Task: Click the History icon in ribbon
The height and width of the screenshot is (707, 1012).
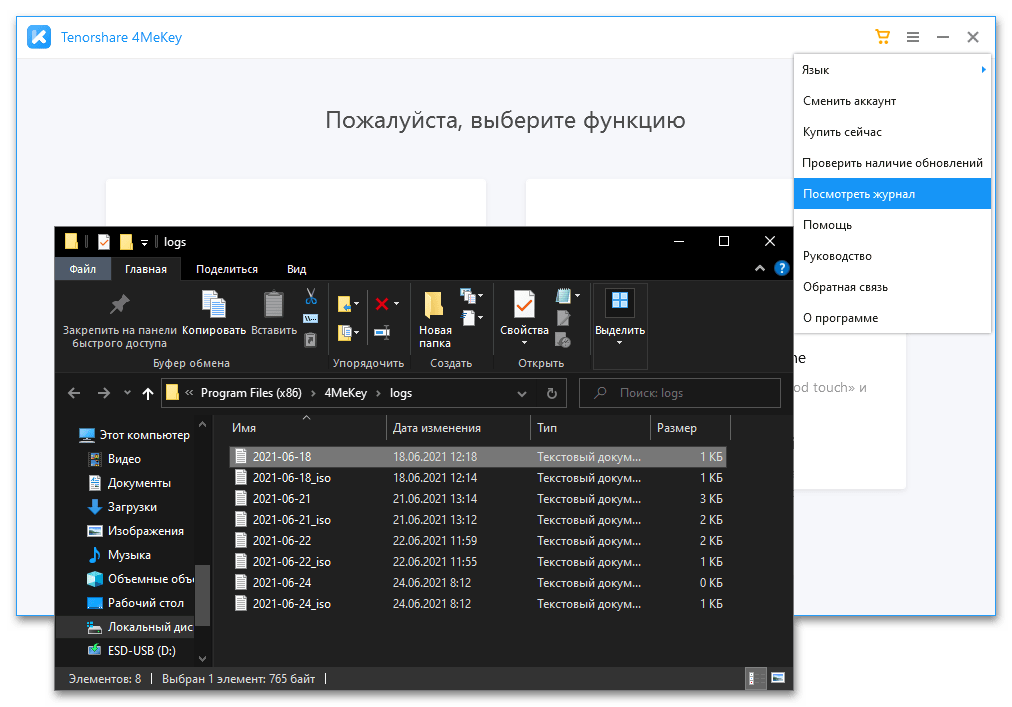Action: [x=563, y=340]
